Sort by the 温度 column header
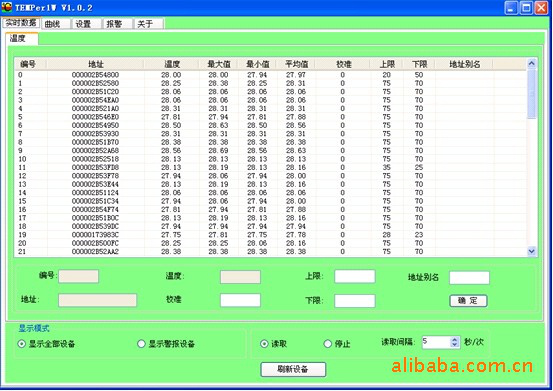Viewport: 553px width, 391px height. (172, 64)
